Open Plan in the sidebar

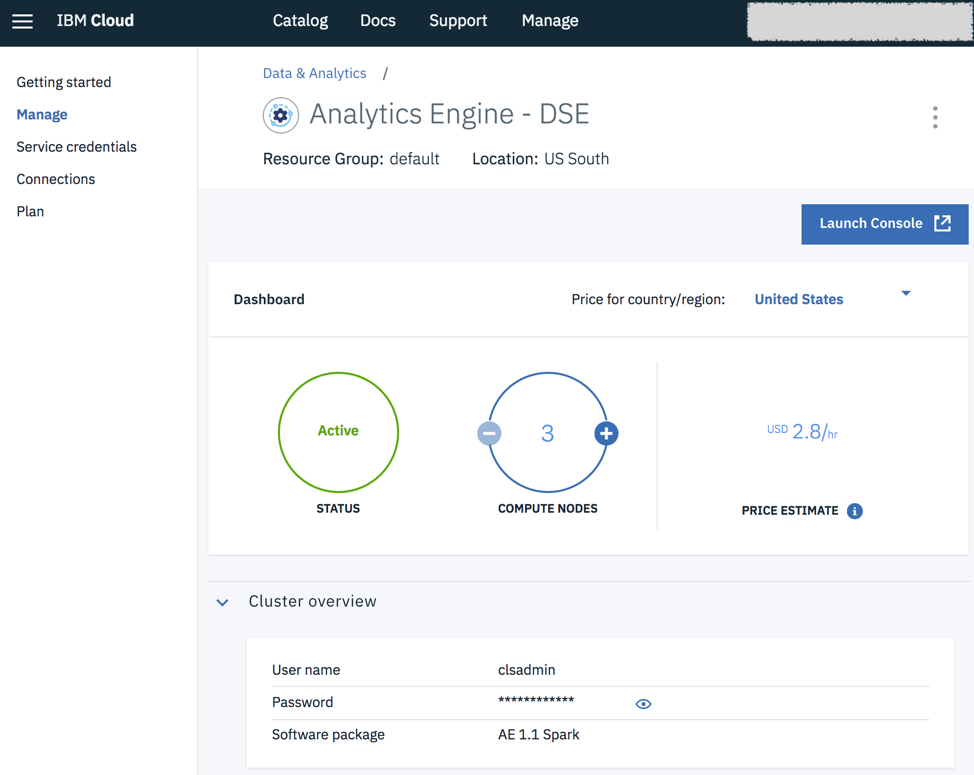(30, 211)
